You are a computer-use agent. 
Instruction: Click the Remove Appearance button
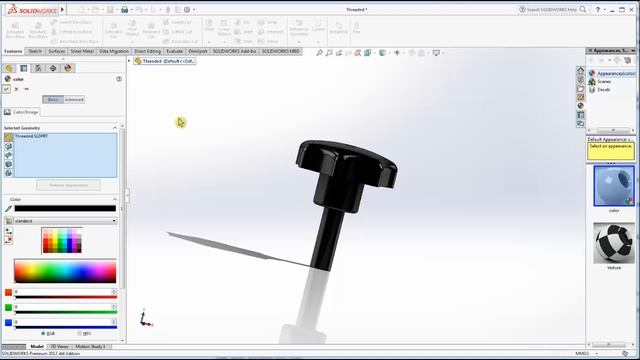coord(69,185)
